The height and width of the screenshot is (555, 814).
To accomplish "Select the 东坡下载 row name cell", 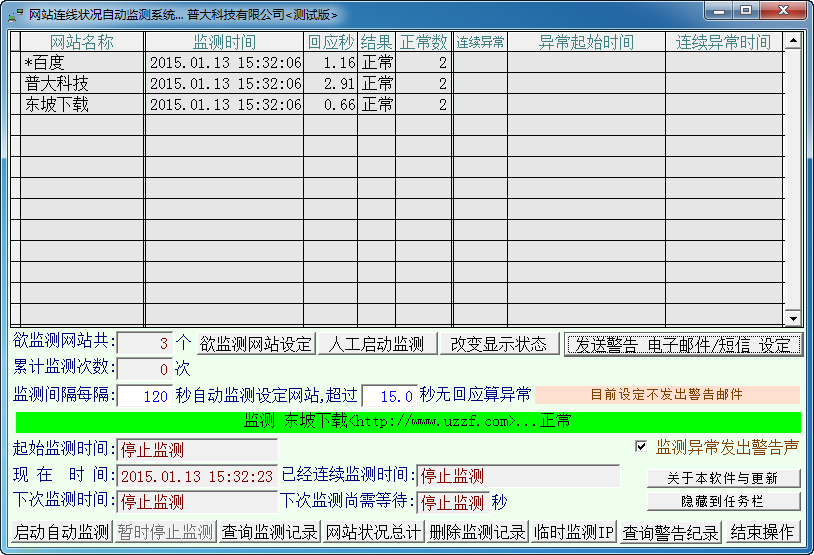I will point(82,104).
